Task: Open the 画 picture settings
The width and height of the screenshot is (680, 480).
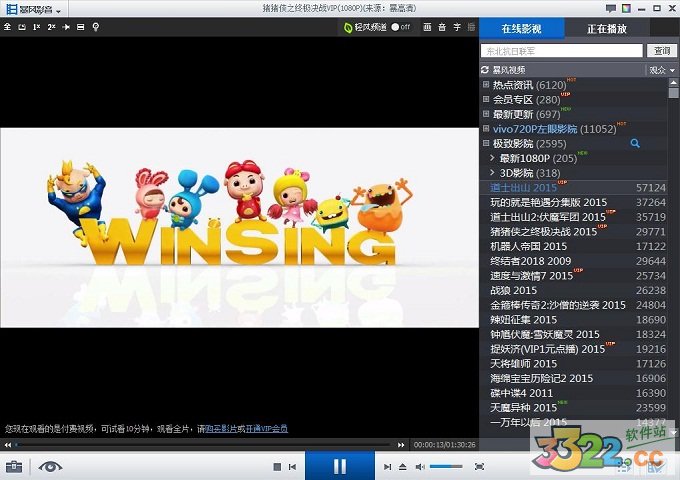Action: [x=427, y=27]
